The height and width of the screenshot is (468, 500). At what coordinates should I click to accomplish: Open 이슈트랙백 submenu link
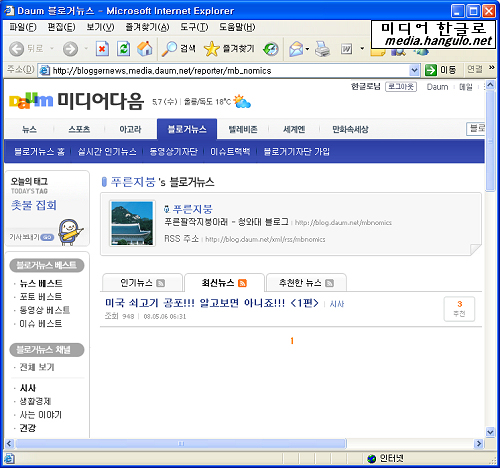(230, 152)
